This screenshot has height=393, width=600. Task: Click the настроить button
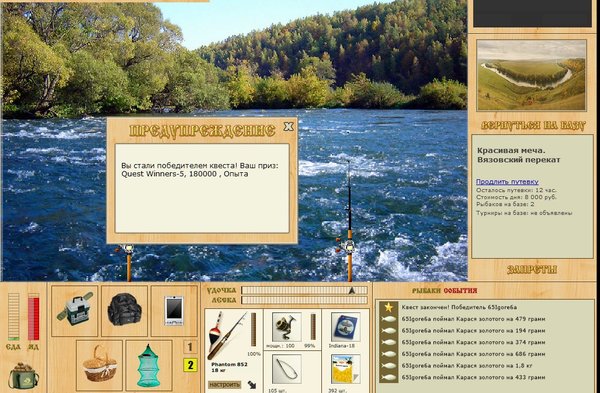click(x=225, y=385)
